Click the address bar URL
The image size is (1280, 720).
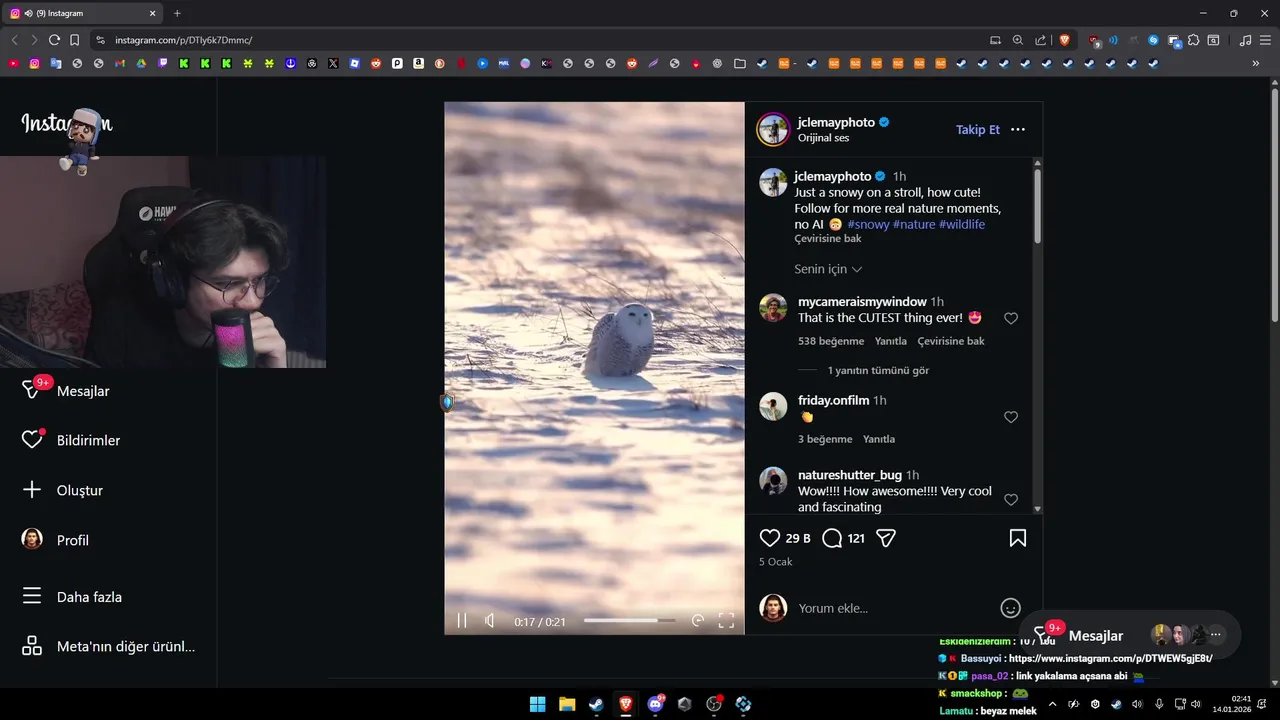pos(183,40)
